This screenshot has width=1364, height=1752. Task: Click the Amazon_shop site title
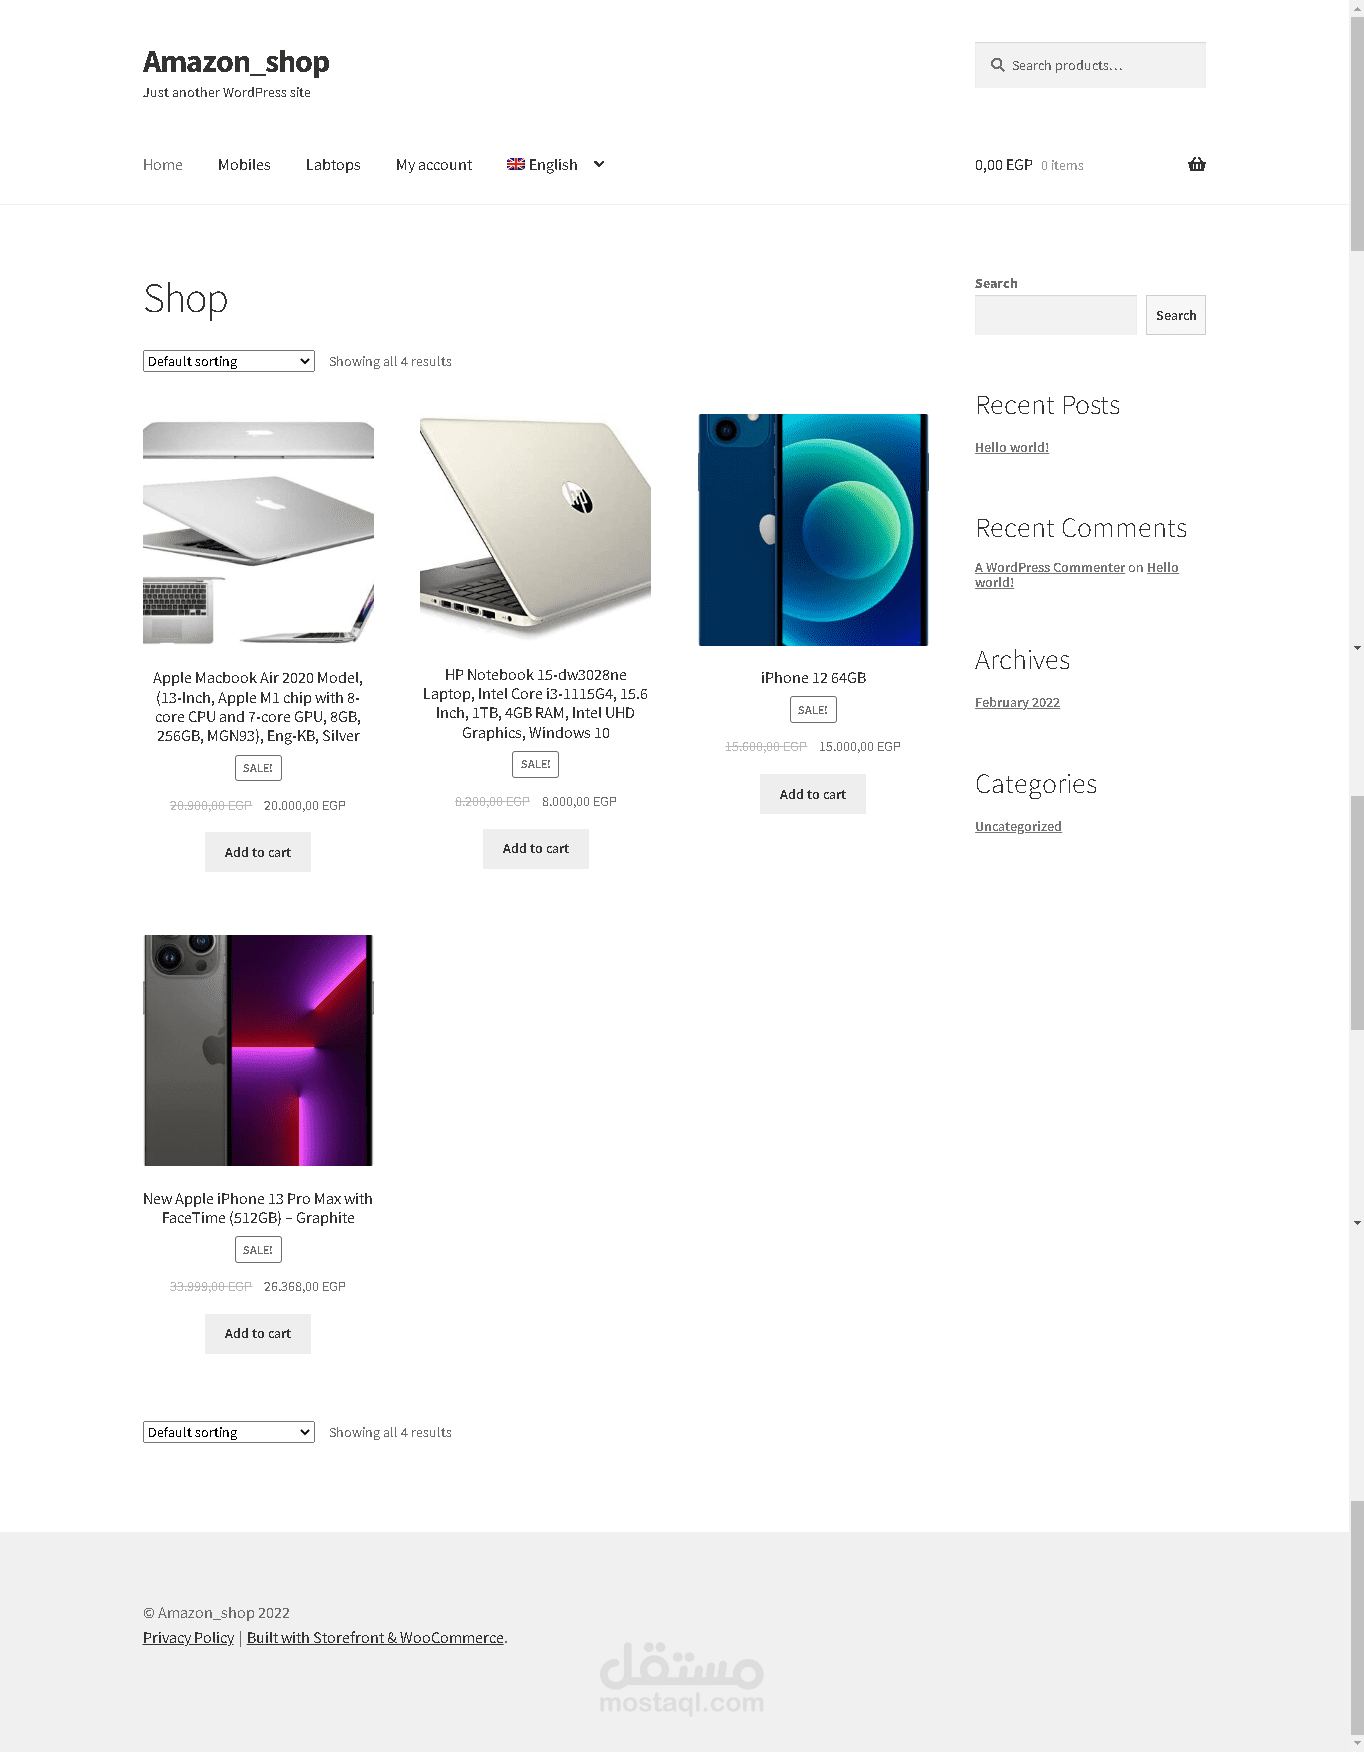click(x=236, y=62)
